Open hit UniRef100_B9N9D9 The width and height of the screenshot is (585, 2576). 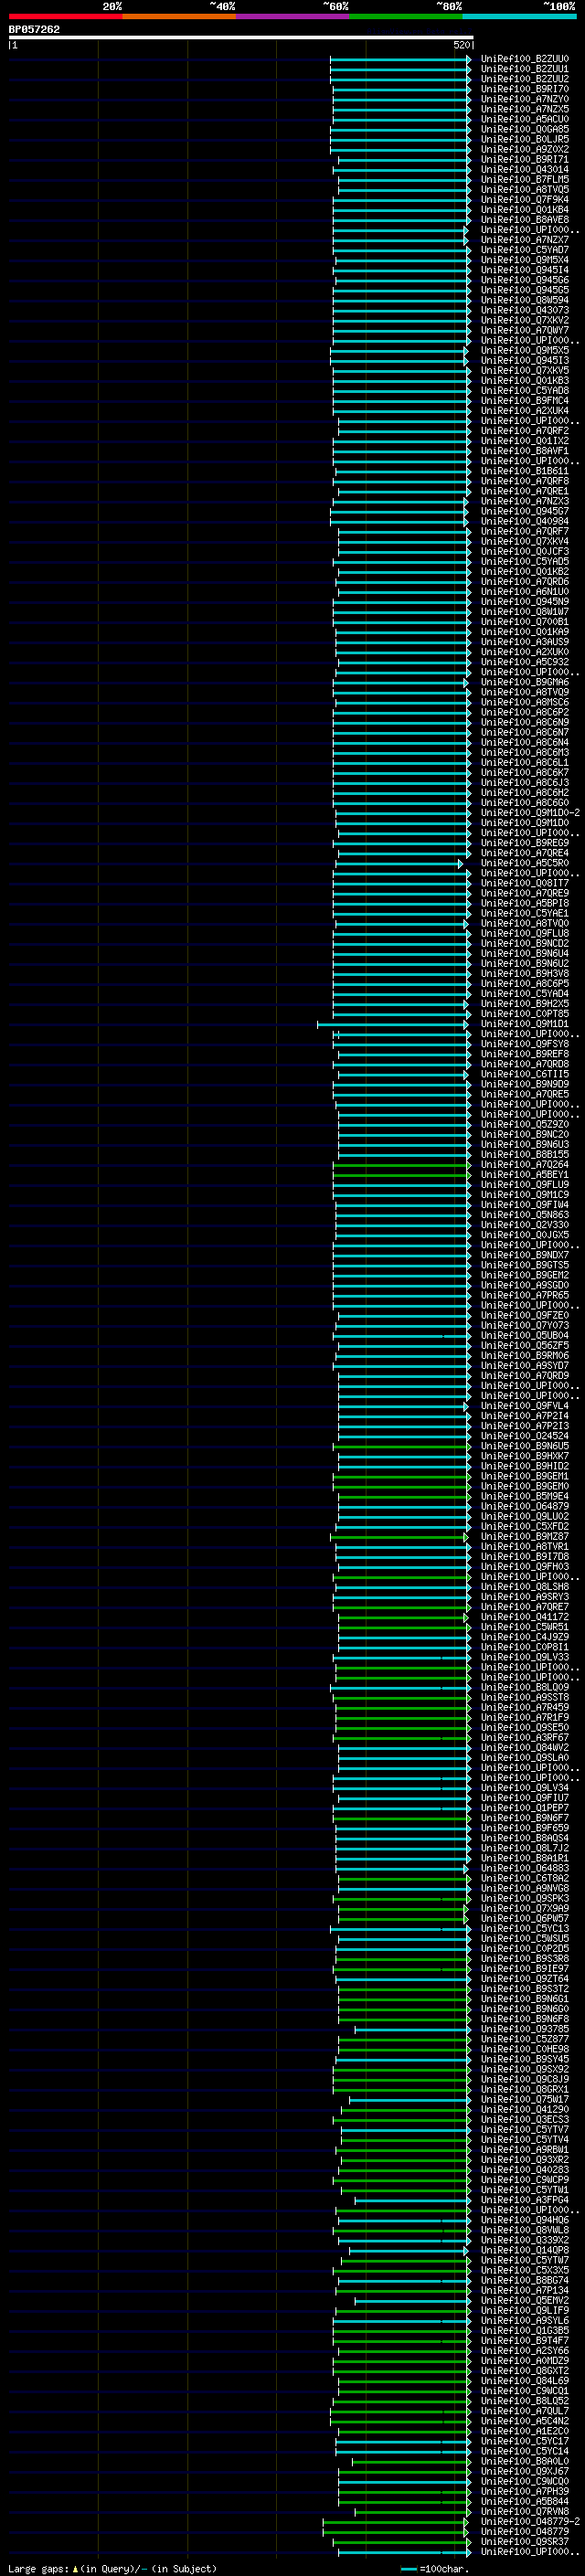(524, 1084)
